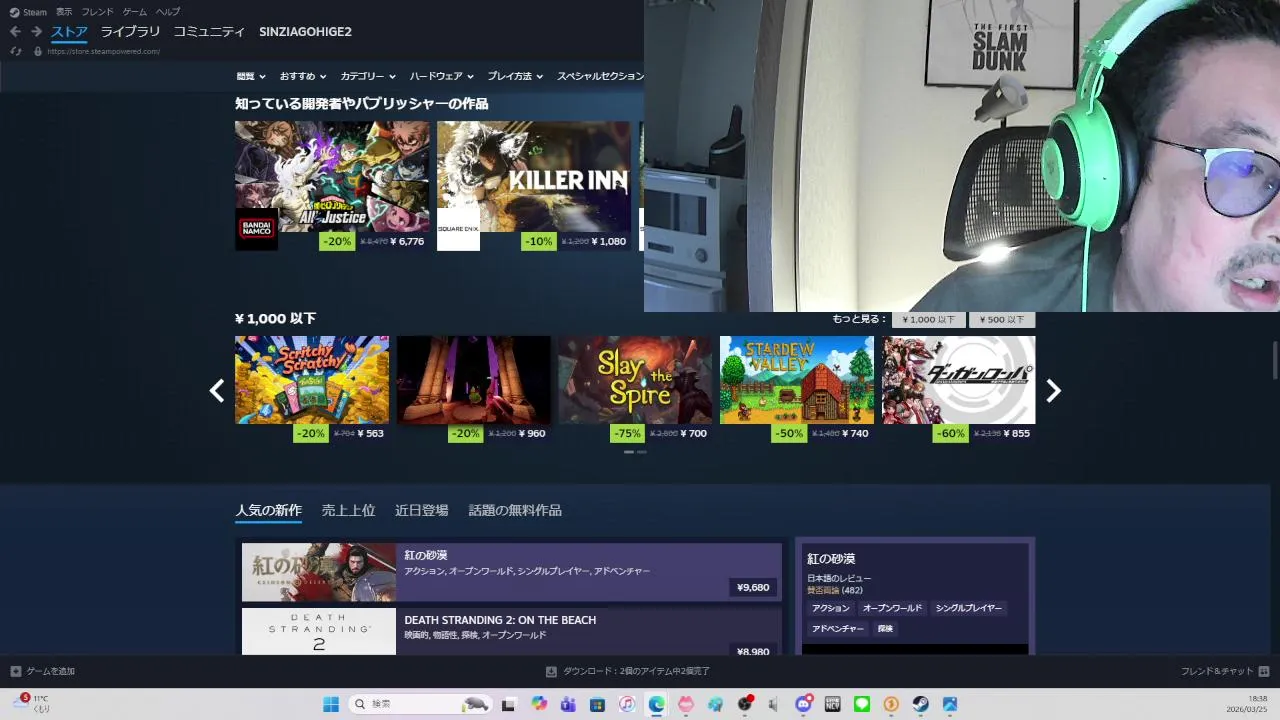Screen dimensions: 1280x720
Task: Open Task View on the taskbar
Action: [x=509, y=704]
